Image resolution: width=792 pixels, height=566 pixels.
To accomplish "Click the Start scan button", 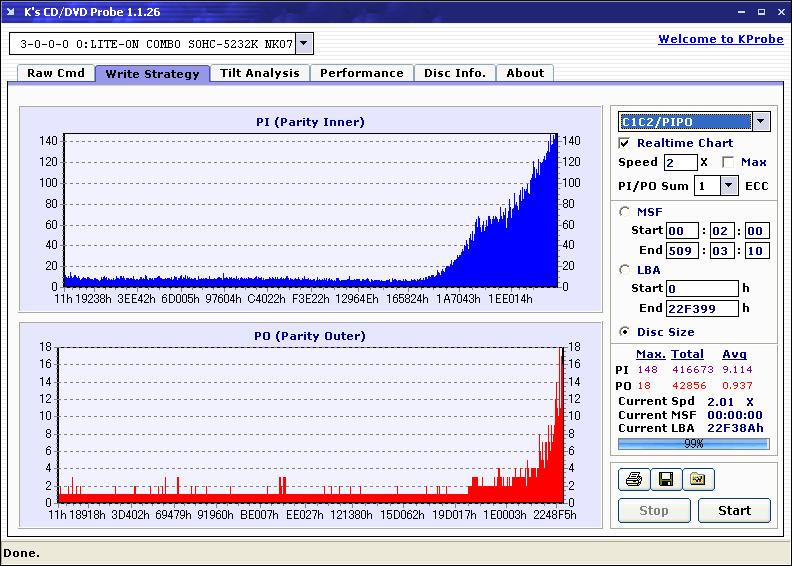I will tap(734, 510).
